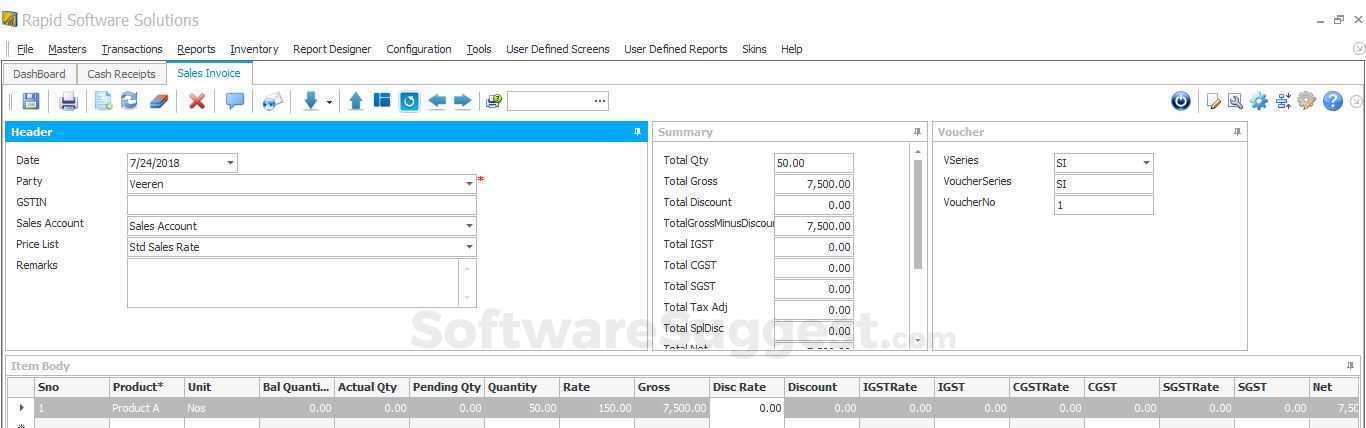
Task: Pin the Header panel
Action: click(x=637, y=132)
